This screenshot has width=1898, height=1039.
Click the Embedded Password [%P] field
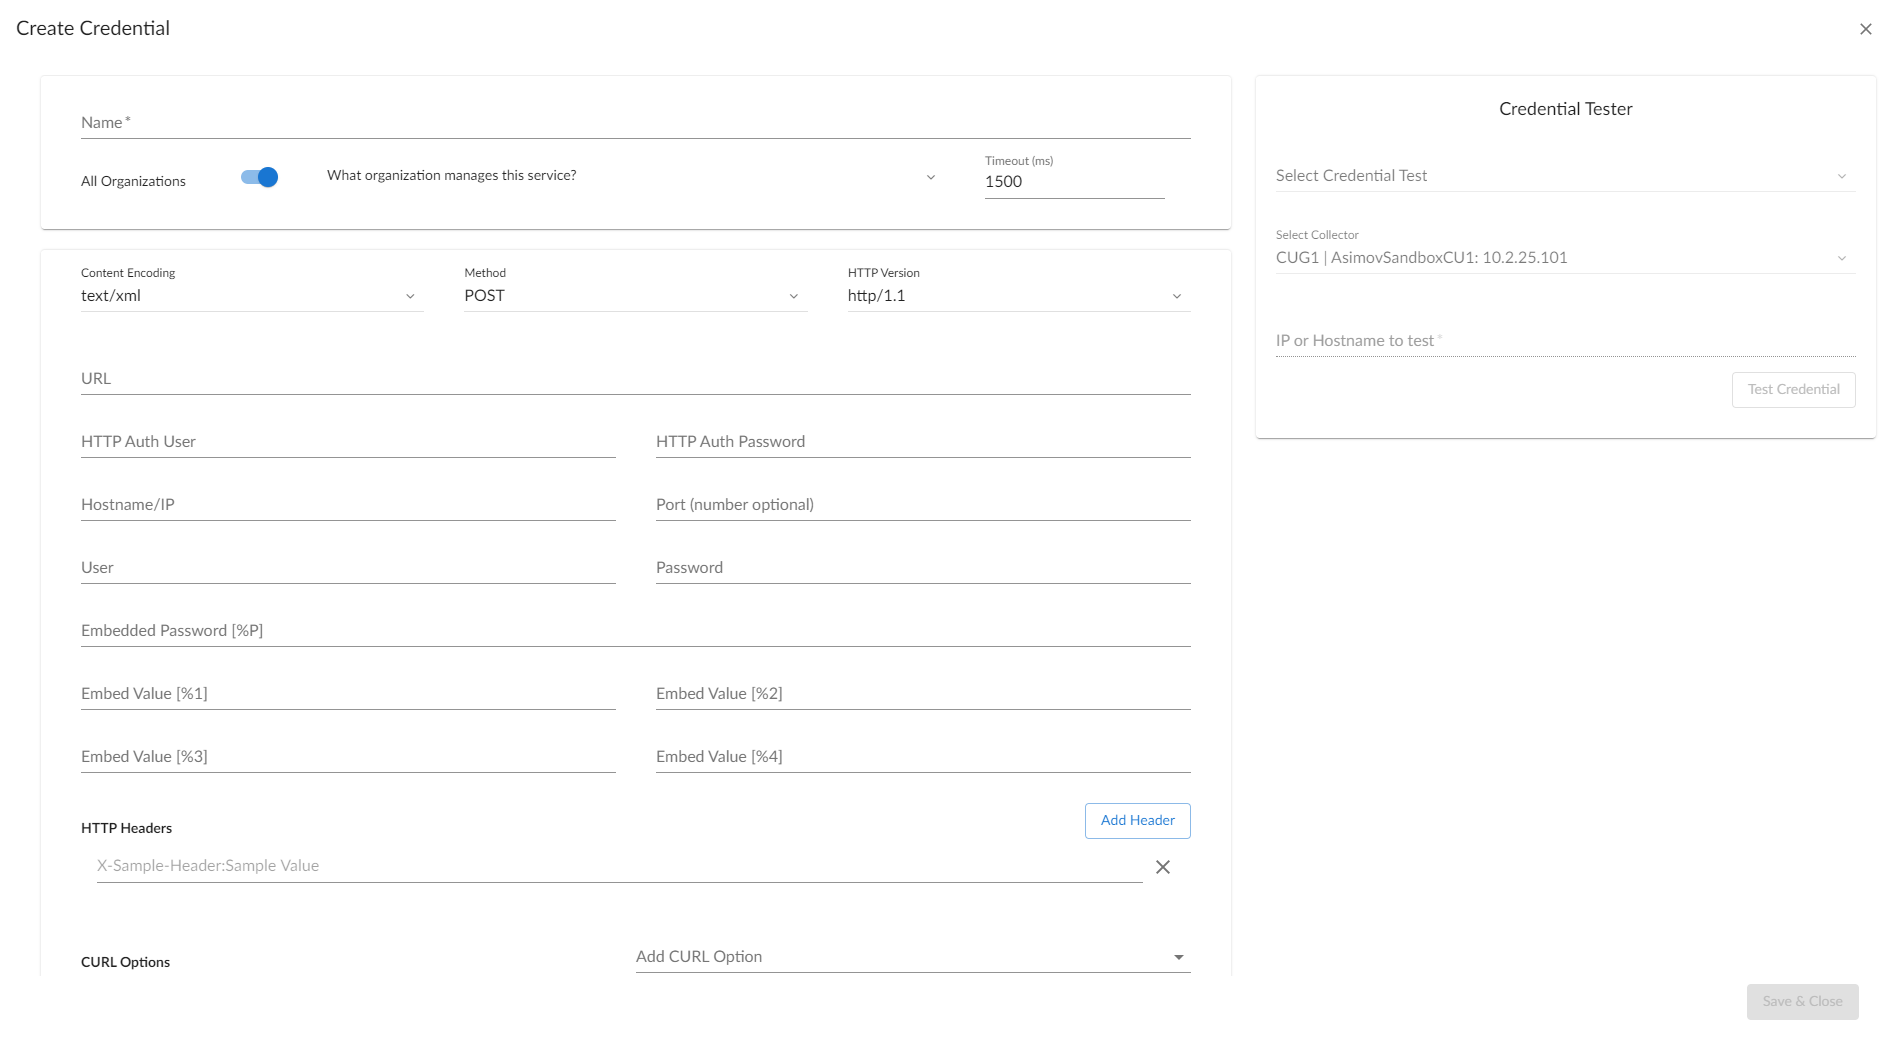[635, 631]
